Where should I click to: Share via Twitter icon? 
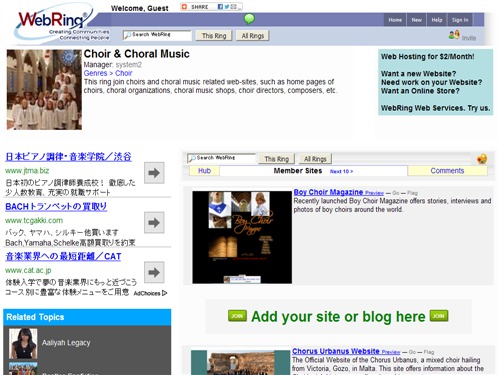pos(226,7)
